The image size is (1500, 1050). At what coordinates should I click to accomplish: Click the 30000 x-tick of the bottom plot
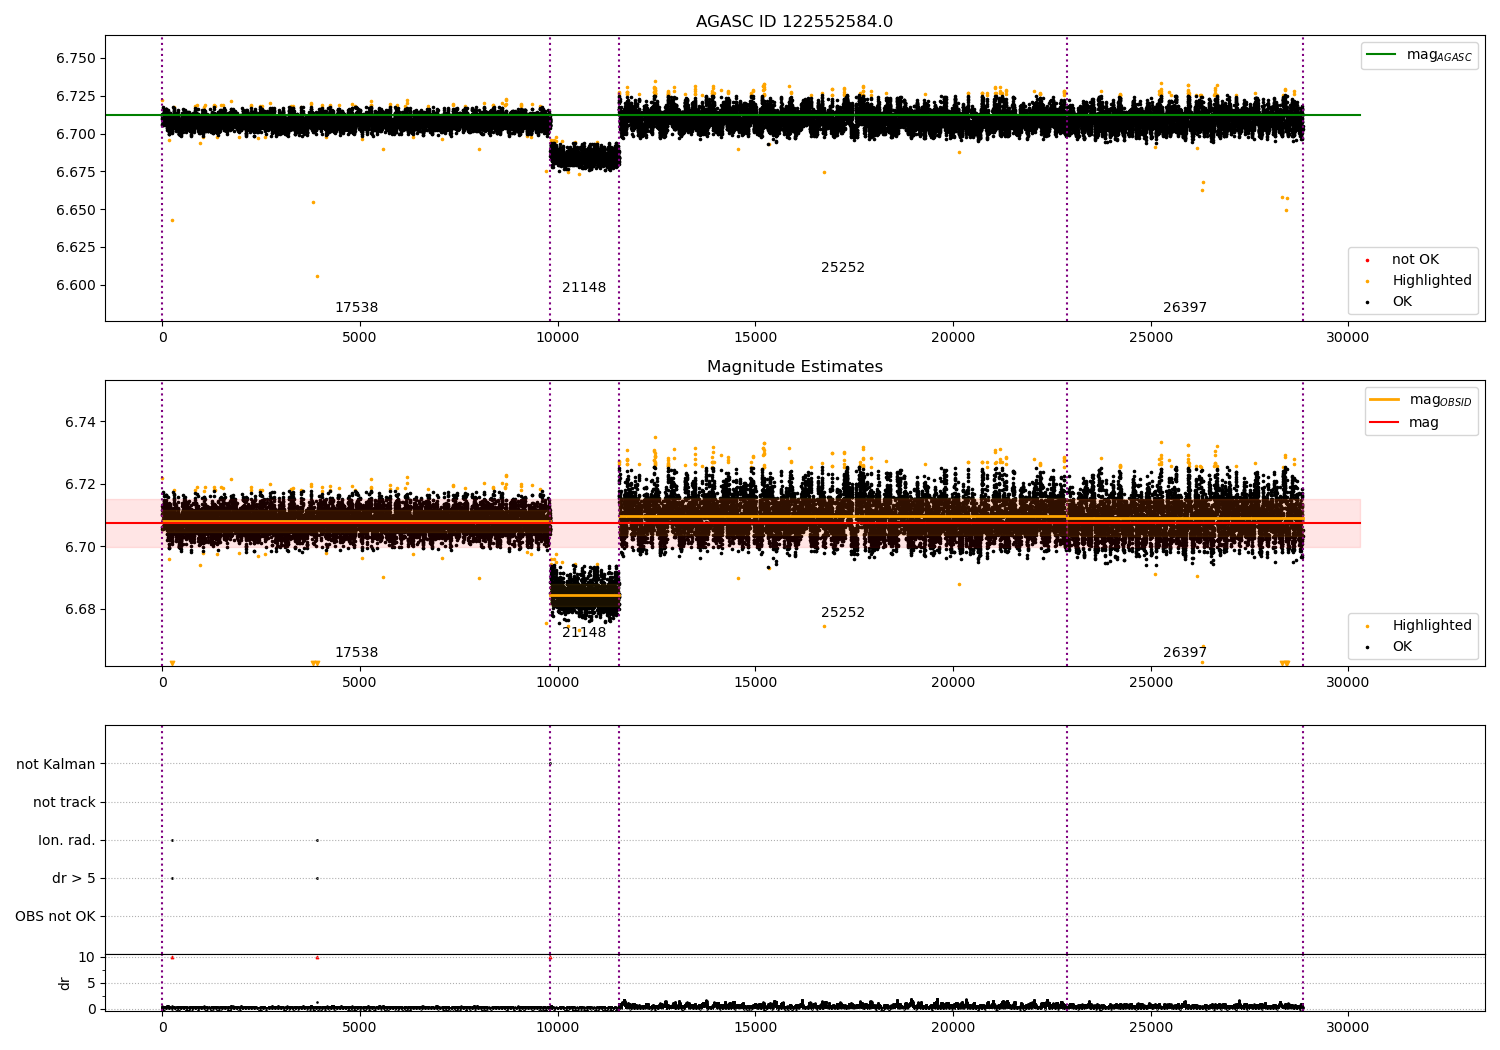[x=1348, y=1027]
